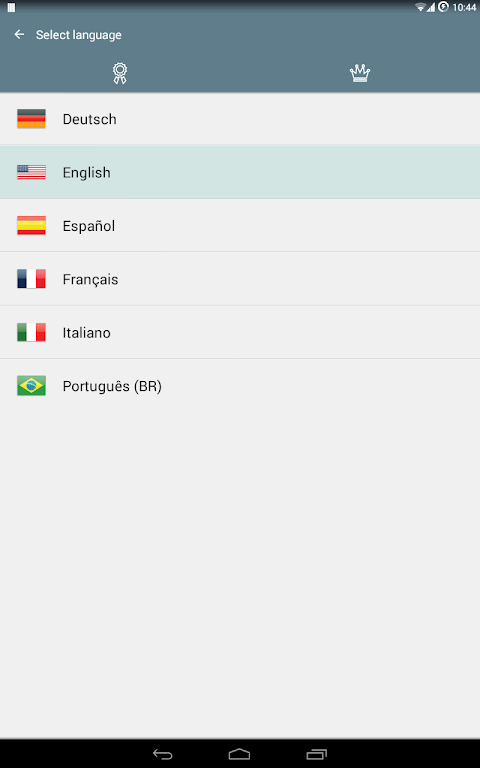Screen dimensions: 480x768
Task: Choose the English language row
Action: (x=240, y=172)
